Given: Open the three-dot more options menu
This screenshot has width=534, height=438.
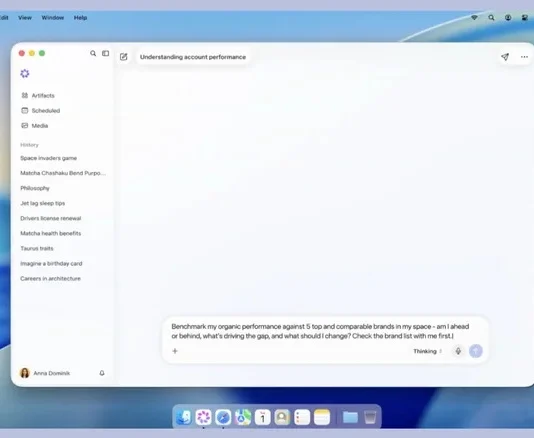Looking at the screenshot, I should [524, 57].
